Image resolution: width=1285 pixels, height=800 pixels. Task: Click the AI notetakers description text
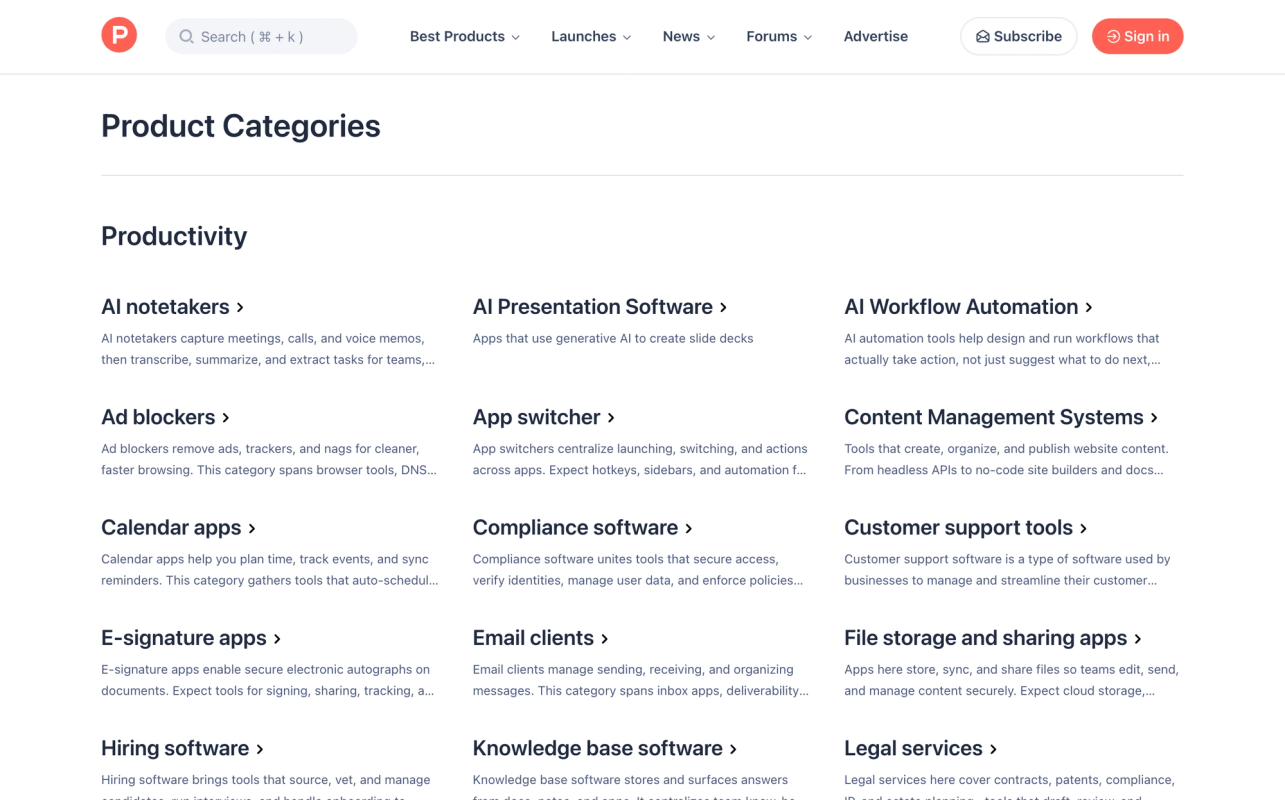pyautogui.click(x=268, y=349)
